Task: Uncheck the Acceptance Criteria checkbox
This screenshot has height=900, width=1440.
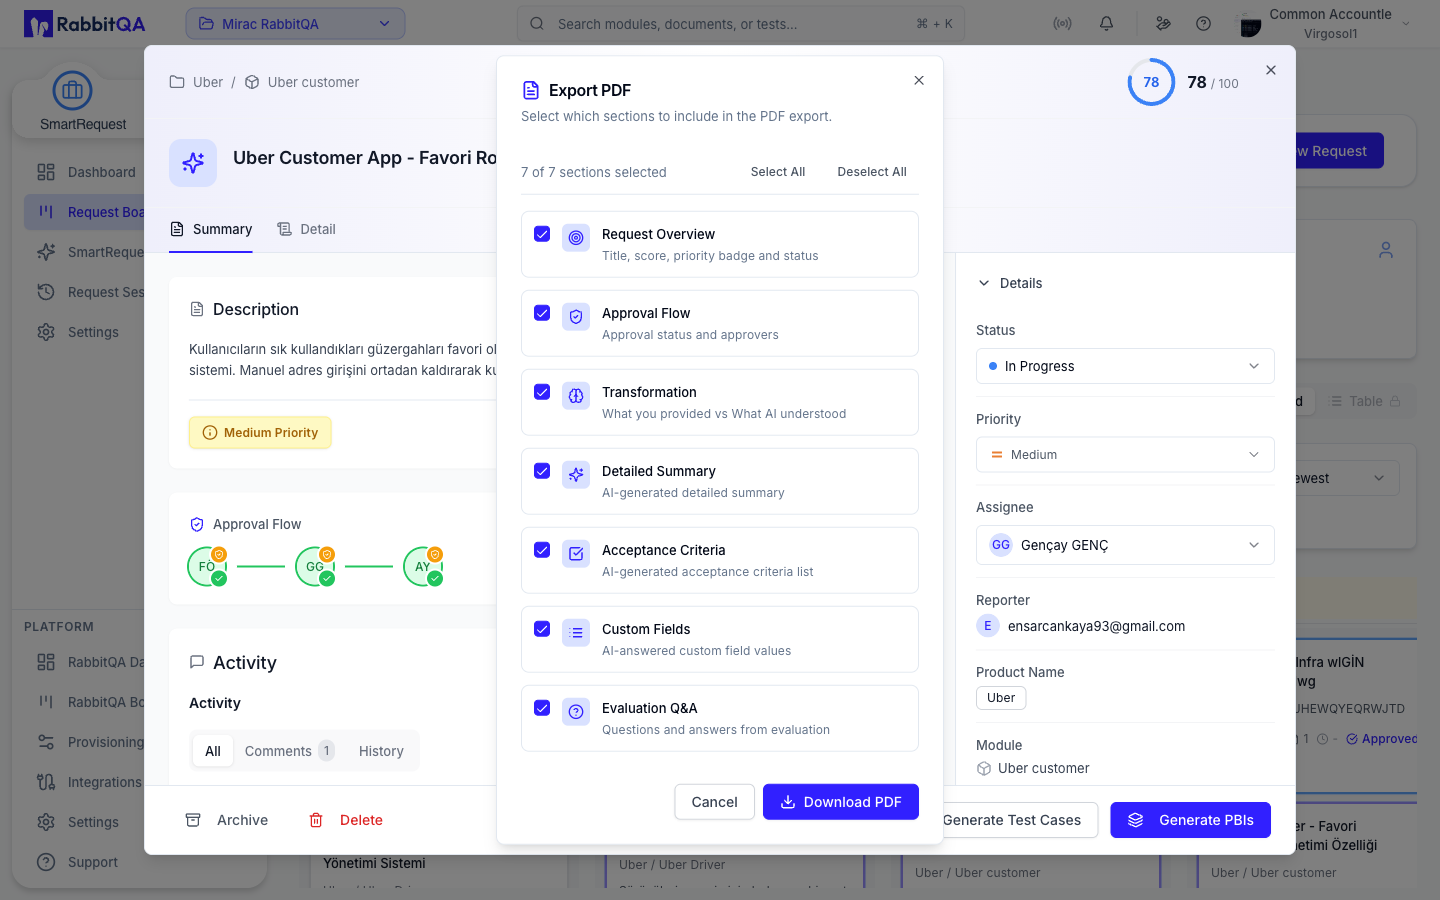Action: pyautogui.click(x=542, y=550)
